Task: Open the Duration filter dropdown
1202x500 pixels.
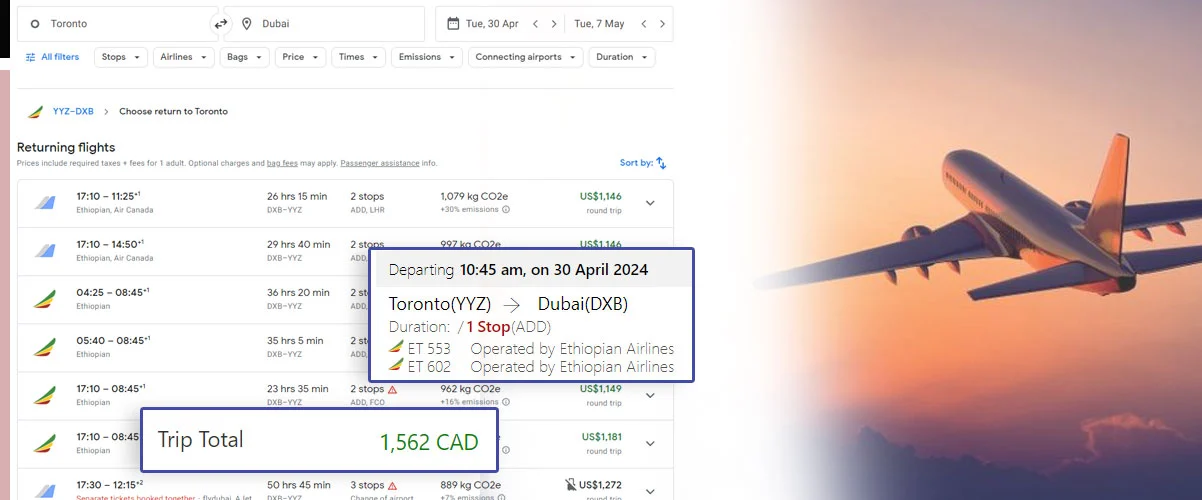Action: 622,57
